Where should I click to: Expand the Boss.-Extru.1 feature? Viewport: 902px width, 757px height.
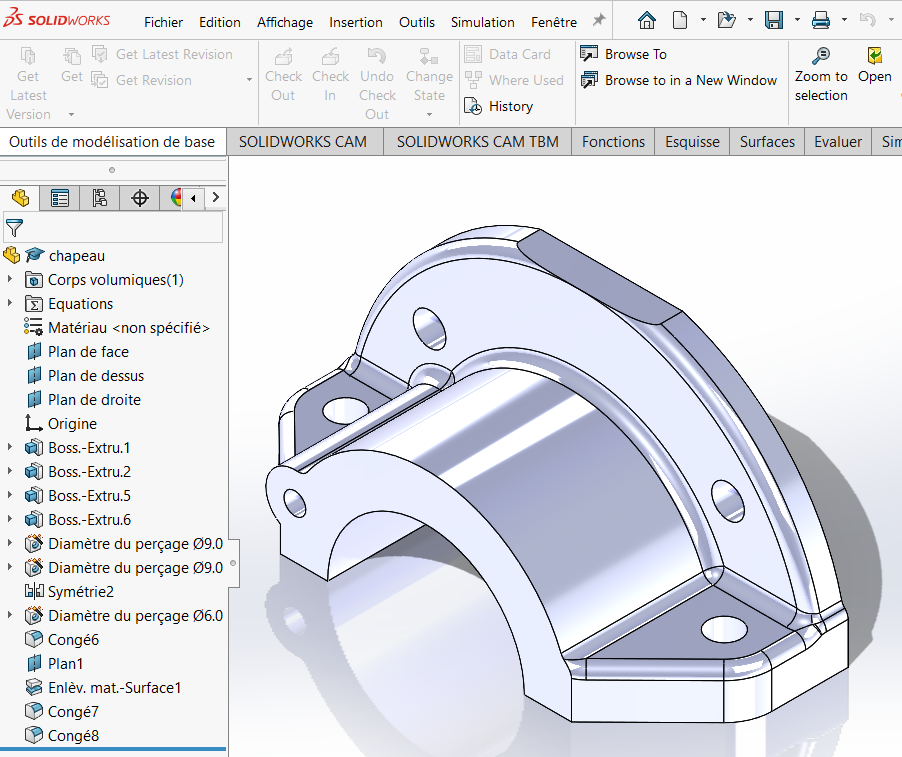pyautogui.click(x=10, y=447)
